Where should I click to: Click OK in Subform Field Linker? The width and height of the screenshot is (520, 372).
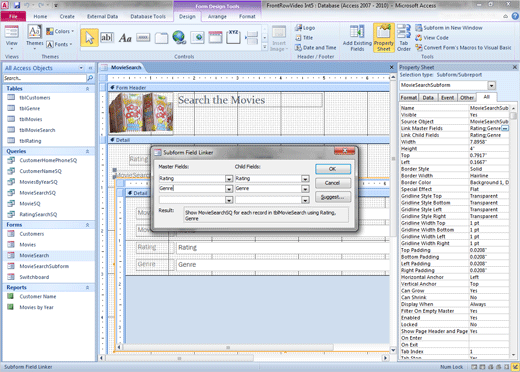[333, 169]
